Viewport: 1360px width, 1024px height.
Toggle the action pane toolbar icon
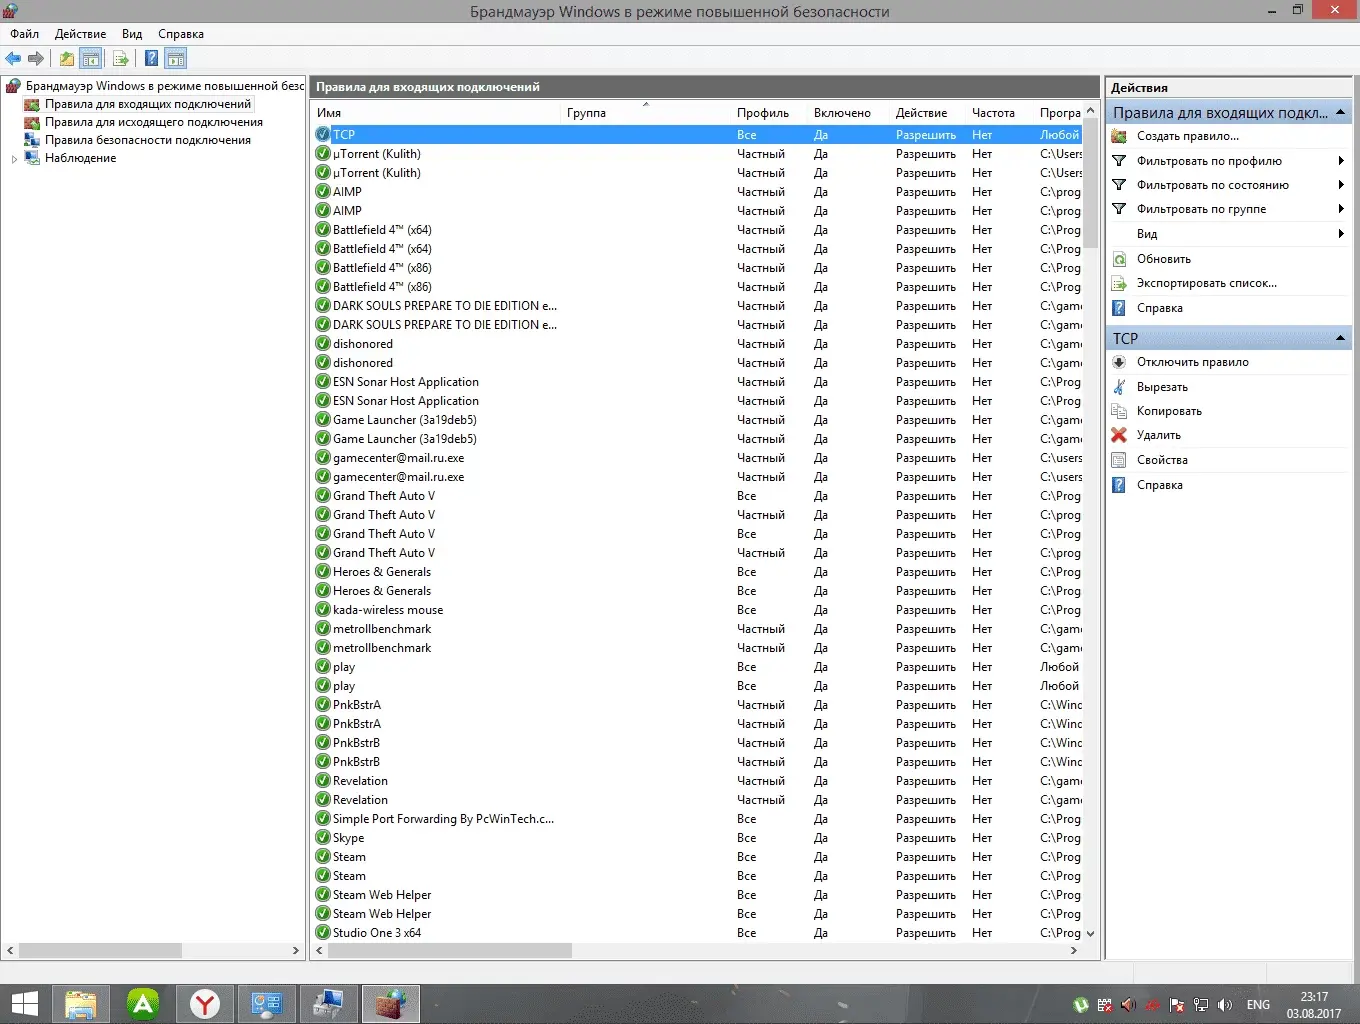click(176, 59)
